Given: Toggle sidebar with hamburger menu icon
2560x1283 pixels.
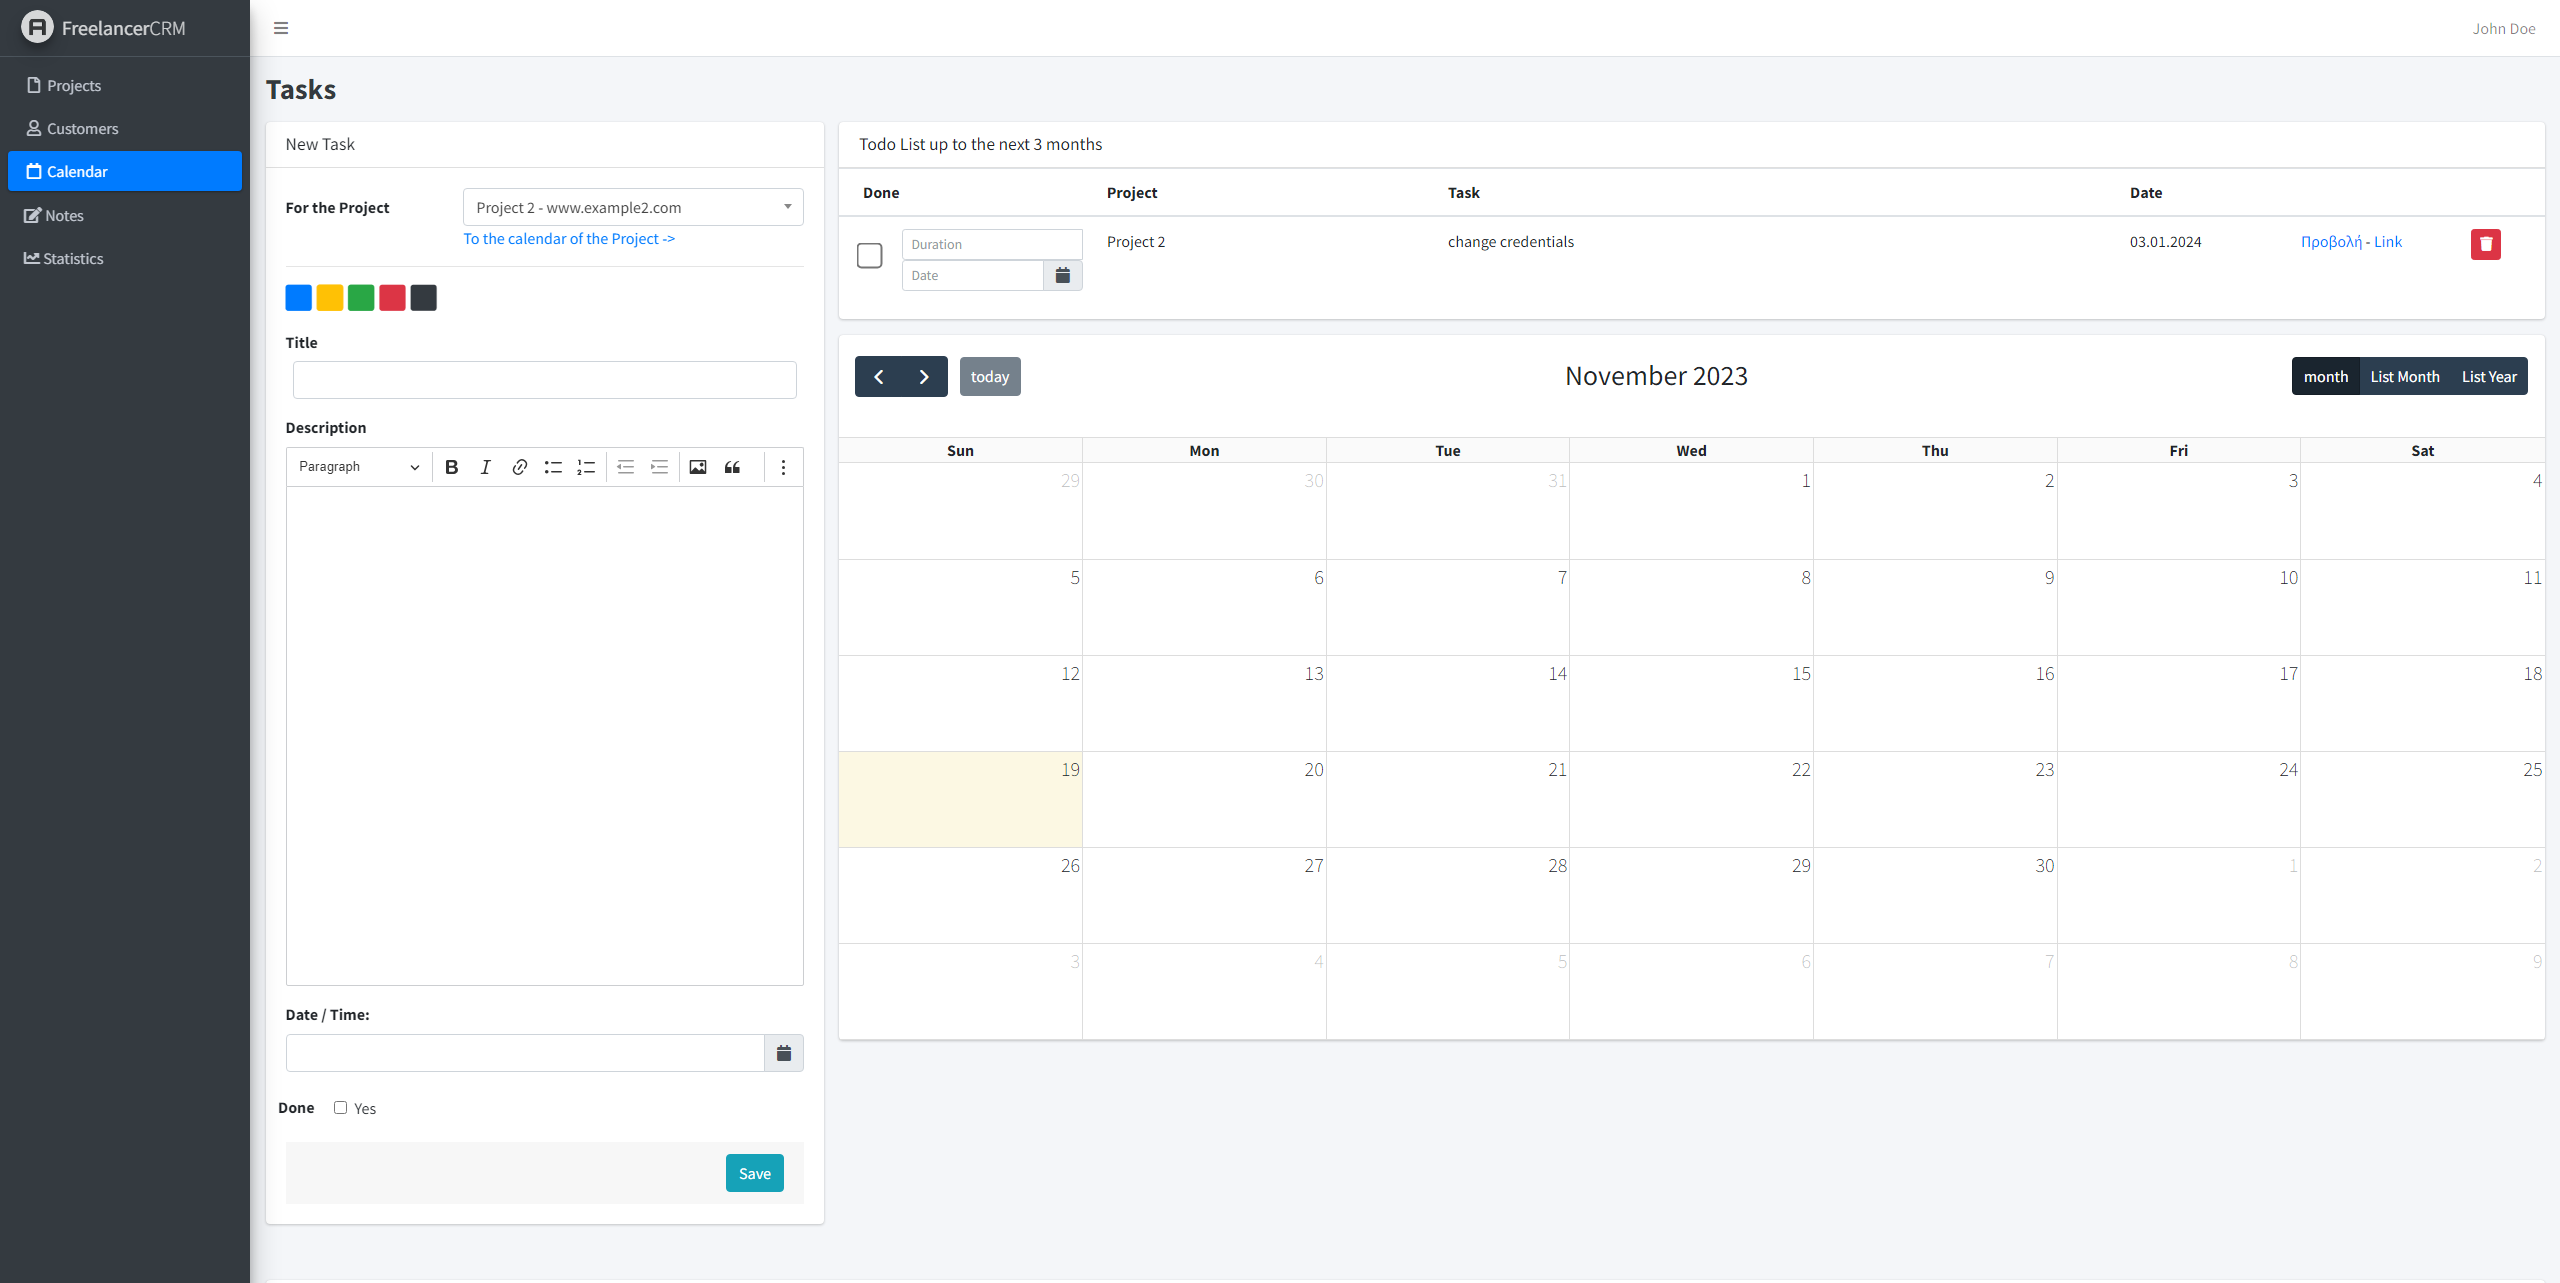Looking at the screenshot, I should 281,28.
